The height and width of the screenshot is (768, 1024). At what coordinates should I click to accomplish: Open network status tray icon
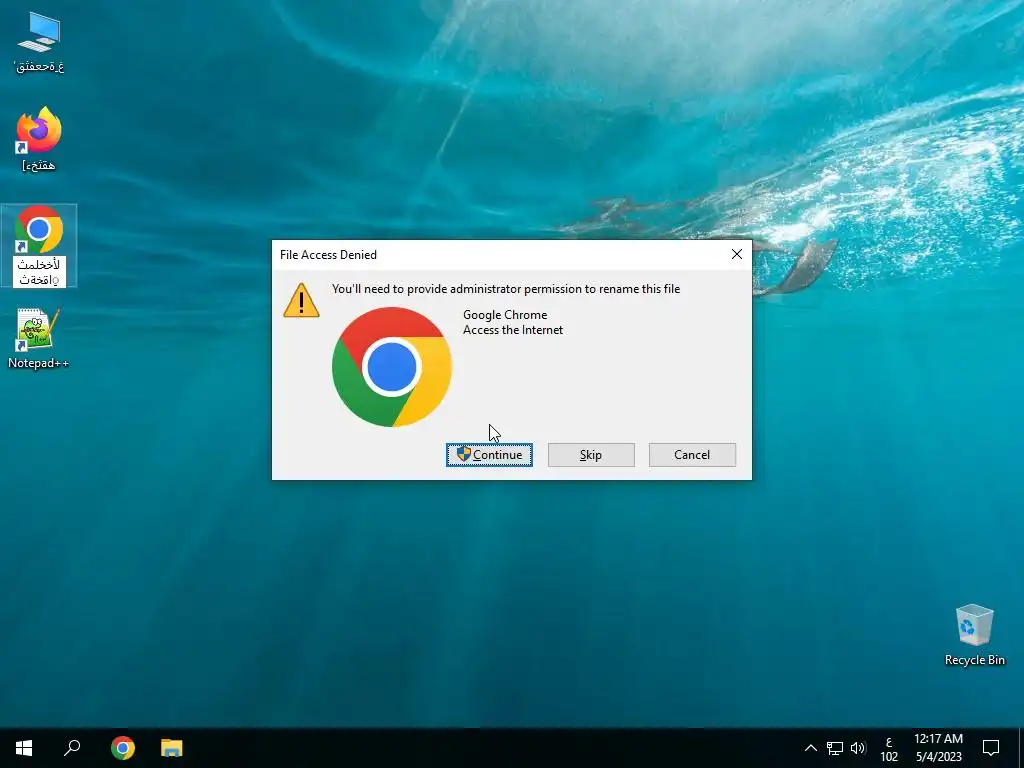[835, 748]
